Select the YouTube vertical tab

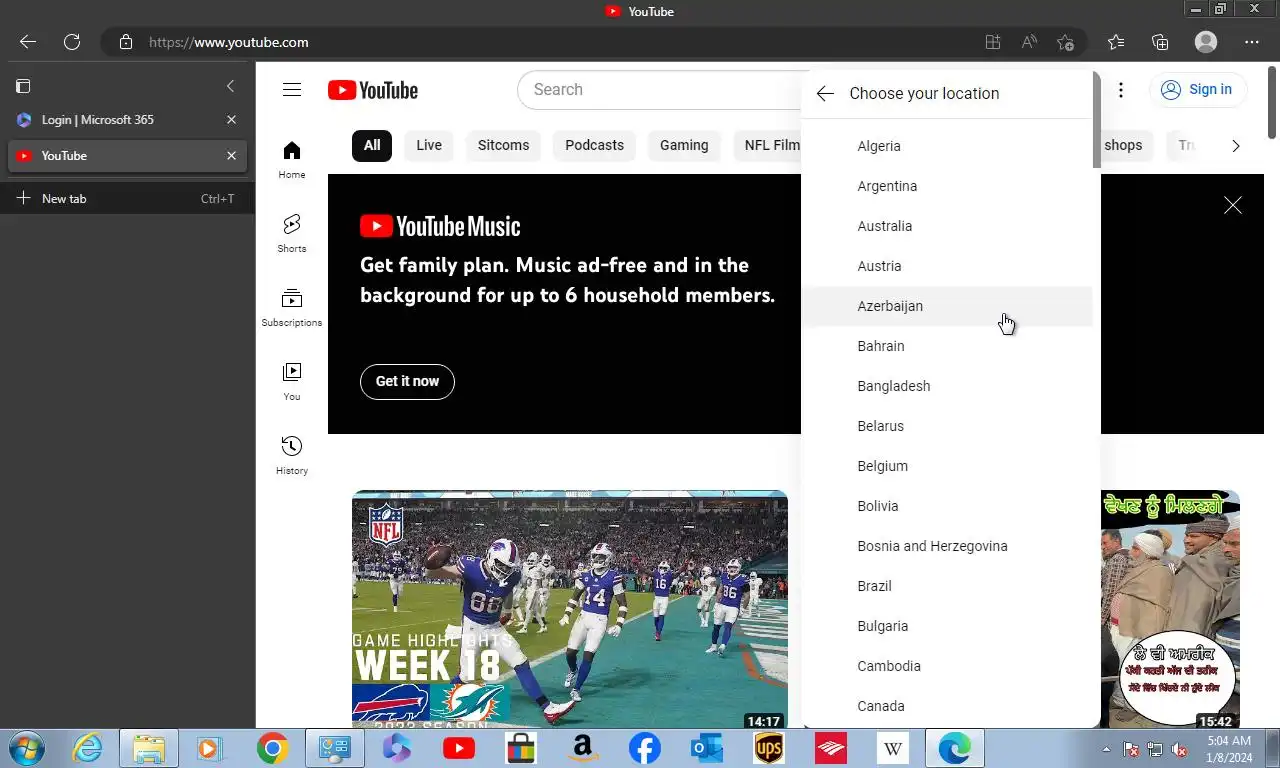click(127, 156)
